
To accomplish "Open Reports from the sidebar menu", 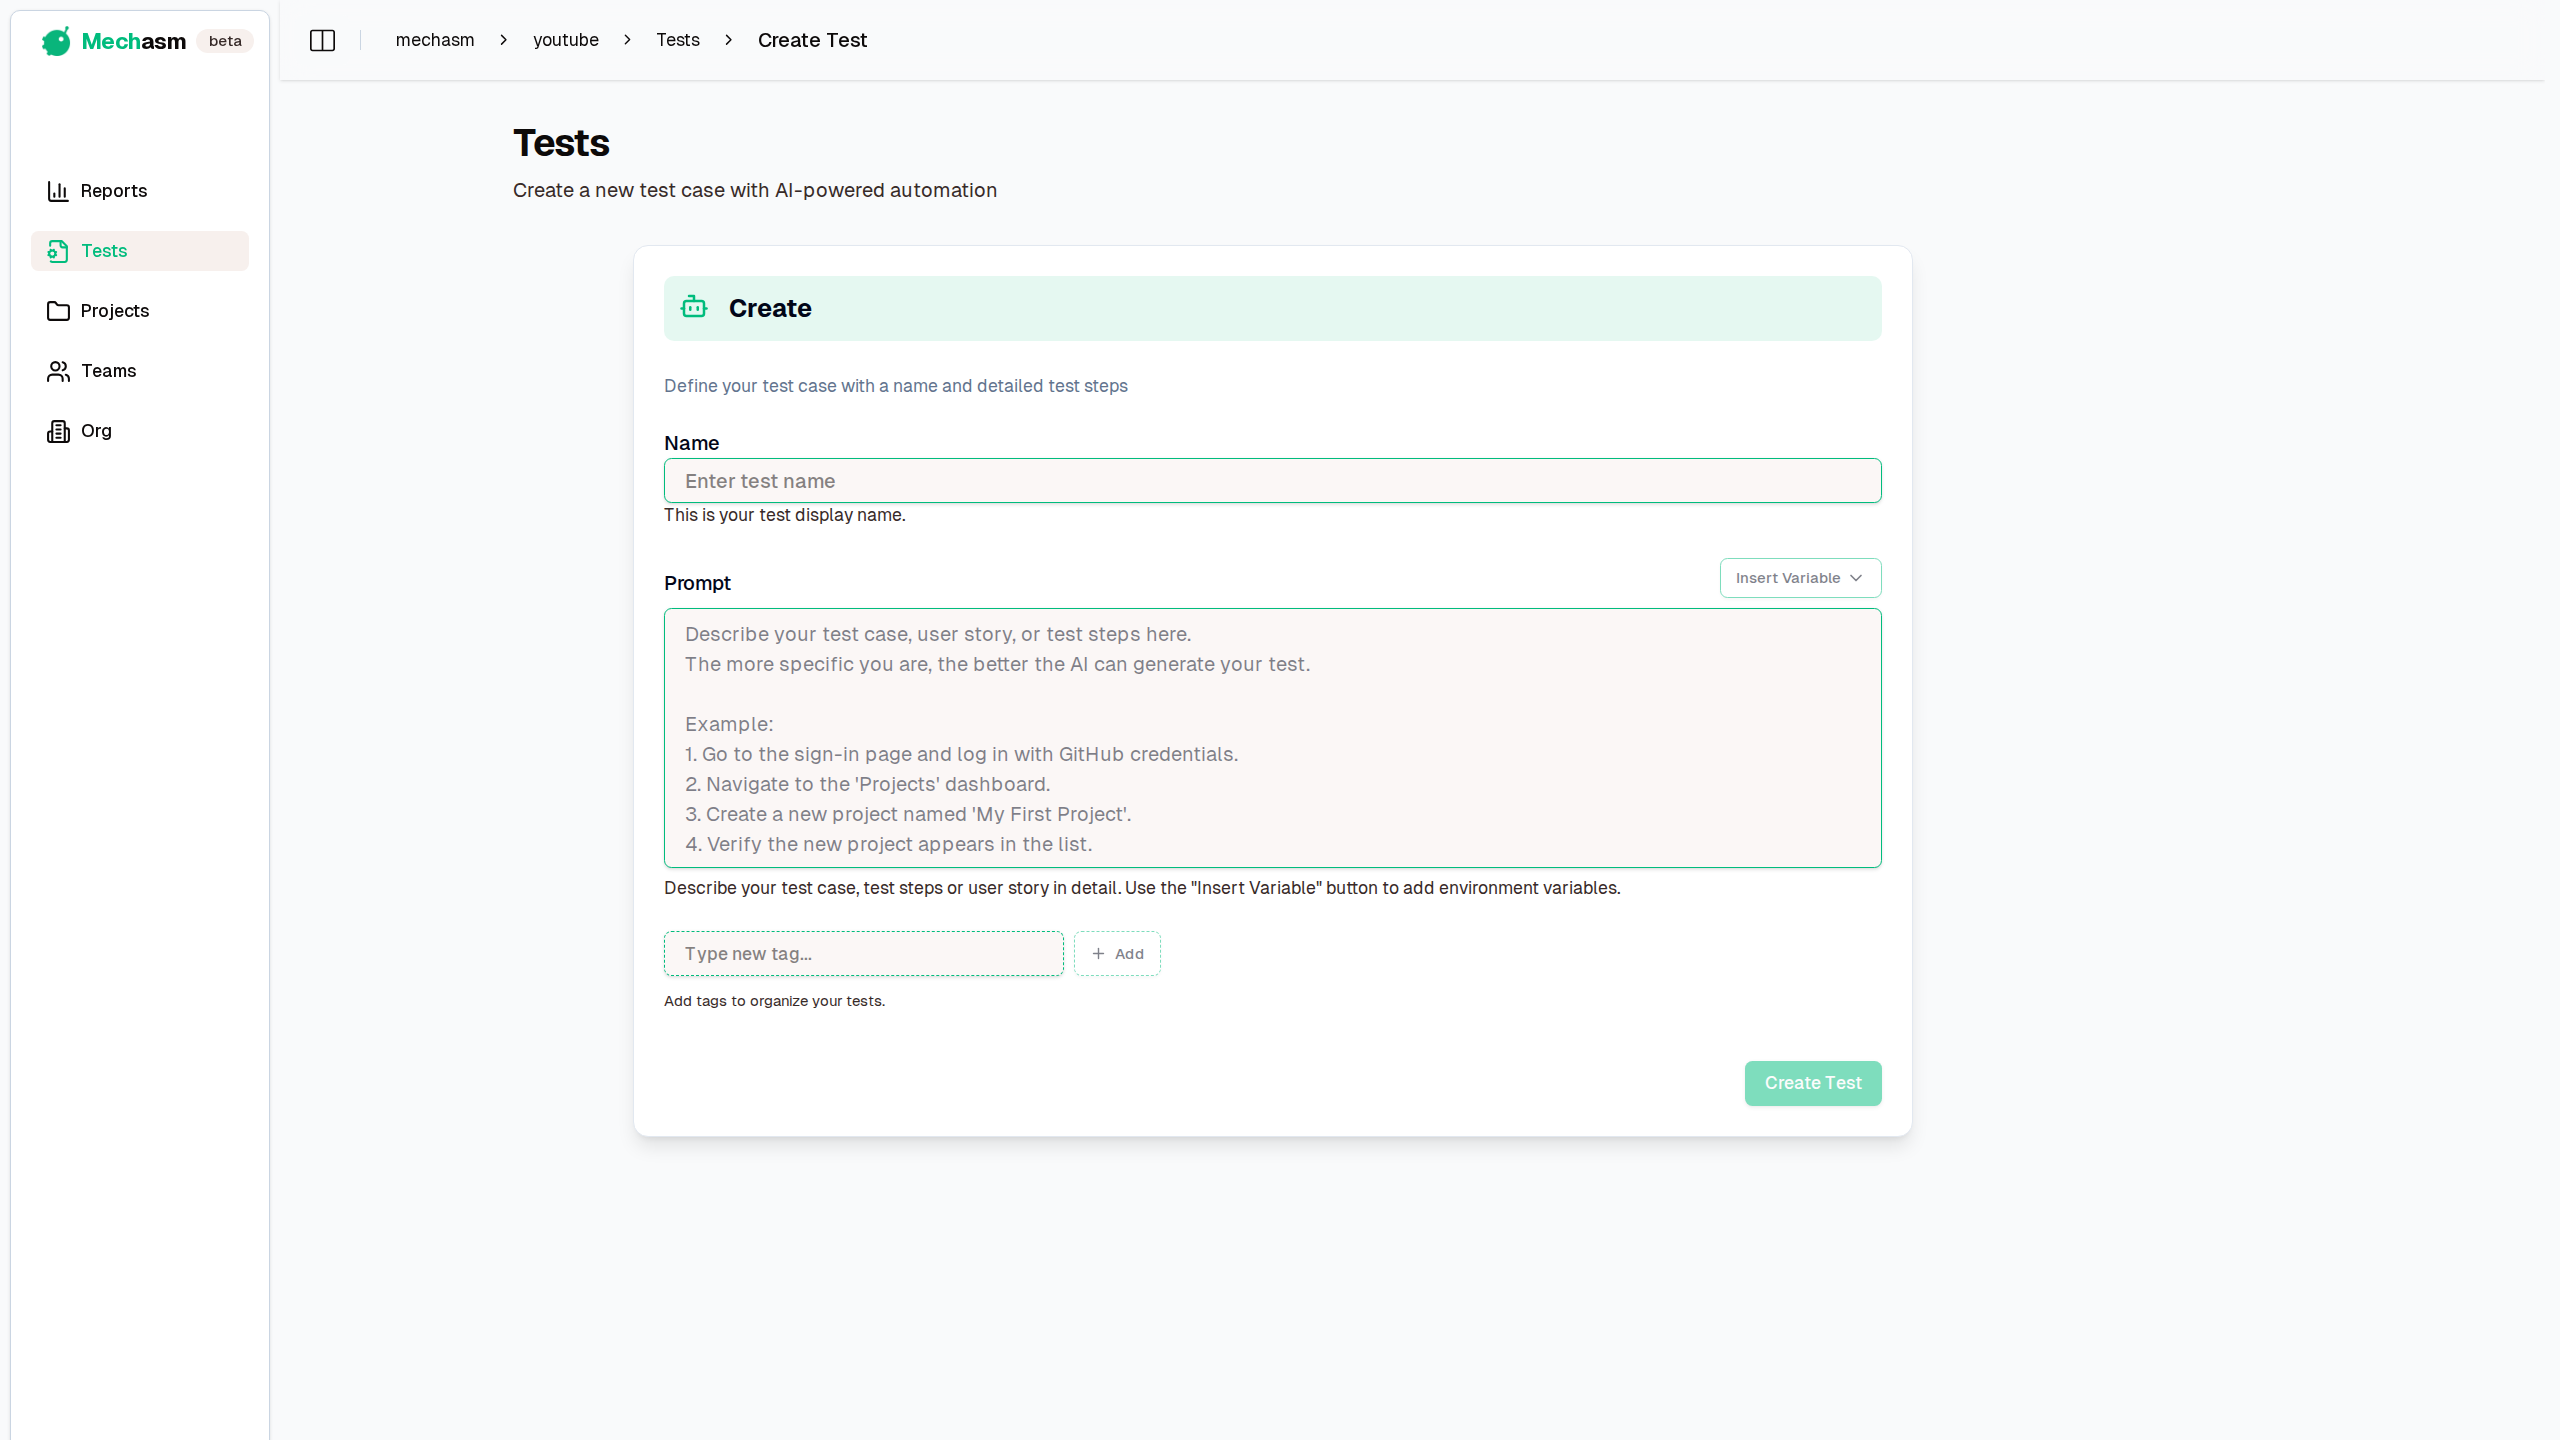I will 114,191.
